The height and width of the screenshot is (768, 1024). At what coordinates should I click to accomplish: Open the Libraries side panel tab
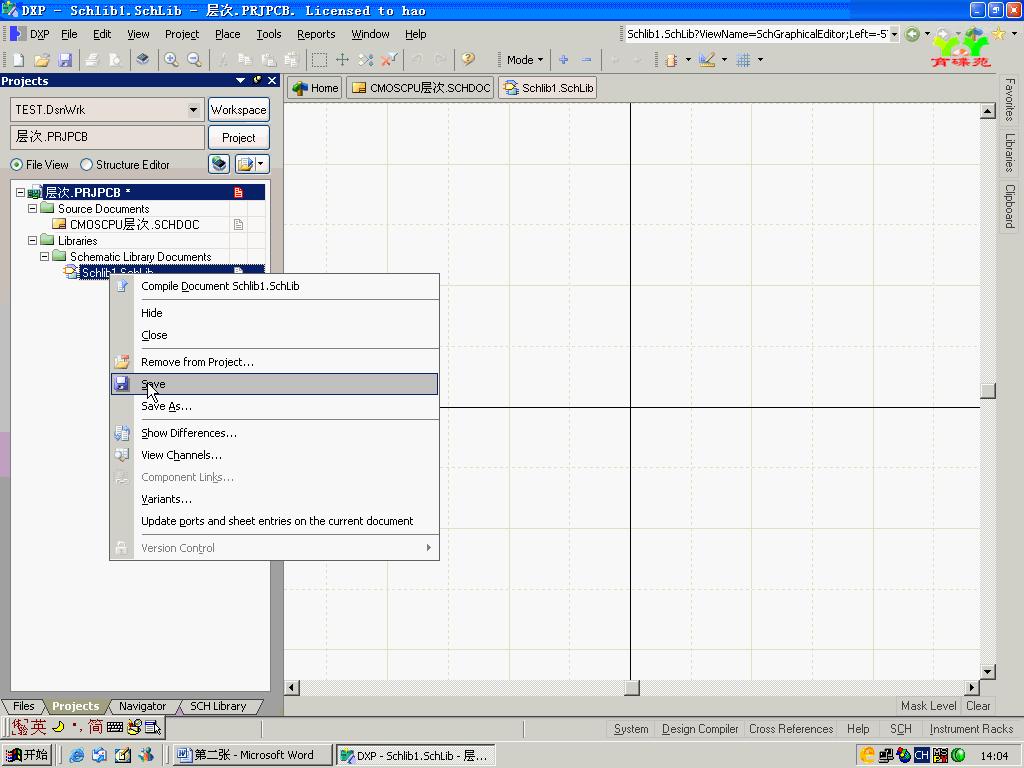[x=1010, y=152]
